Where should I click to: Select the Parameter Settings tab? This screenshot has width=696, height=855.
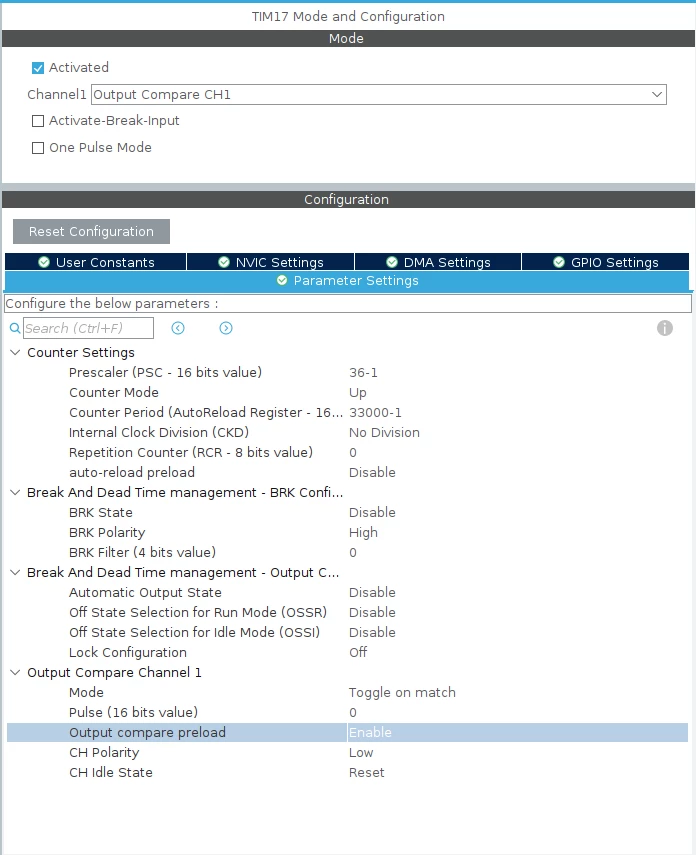click(x=347, y=281)
